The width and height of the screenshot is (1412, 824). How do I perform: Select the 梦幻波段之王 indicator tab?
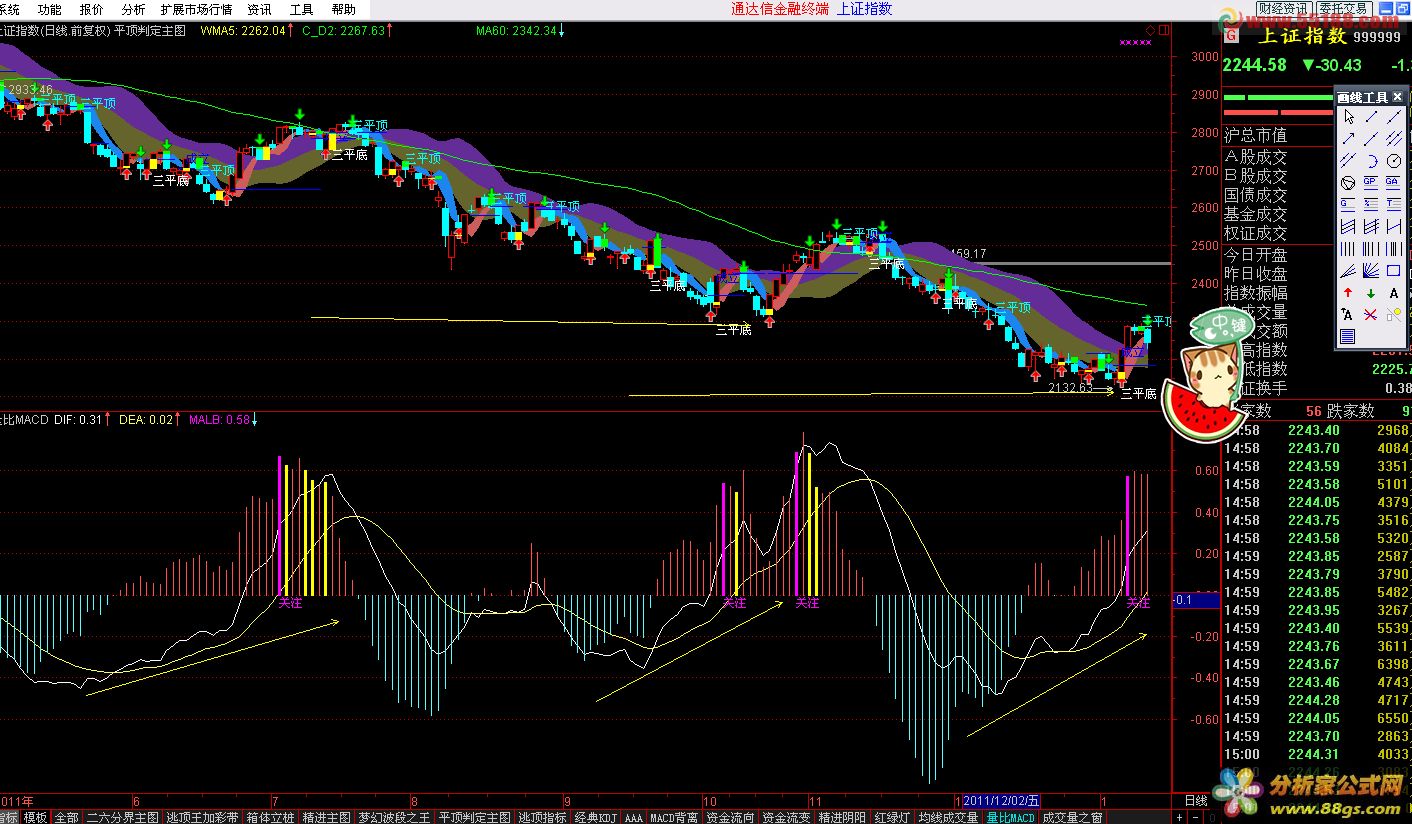click(394, 817)
